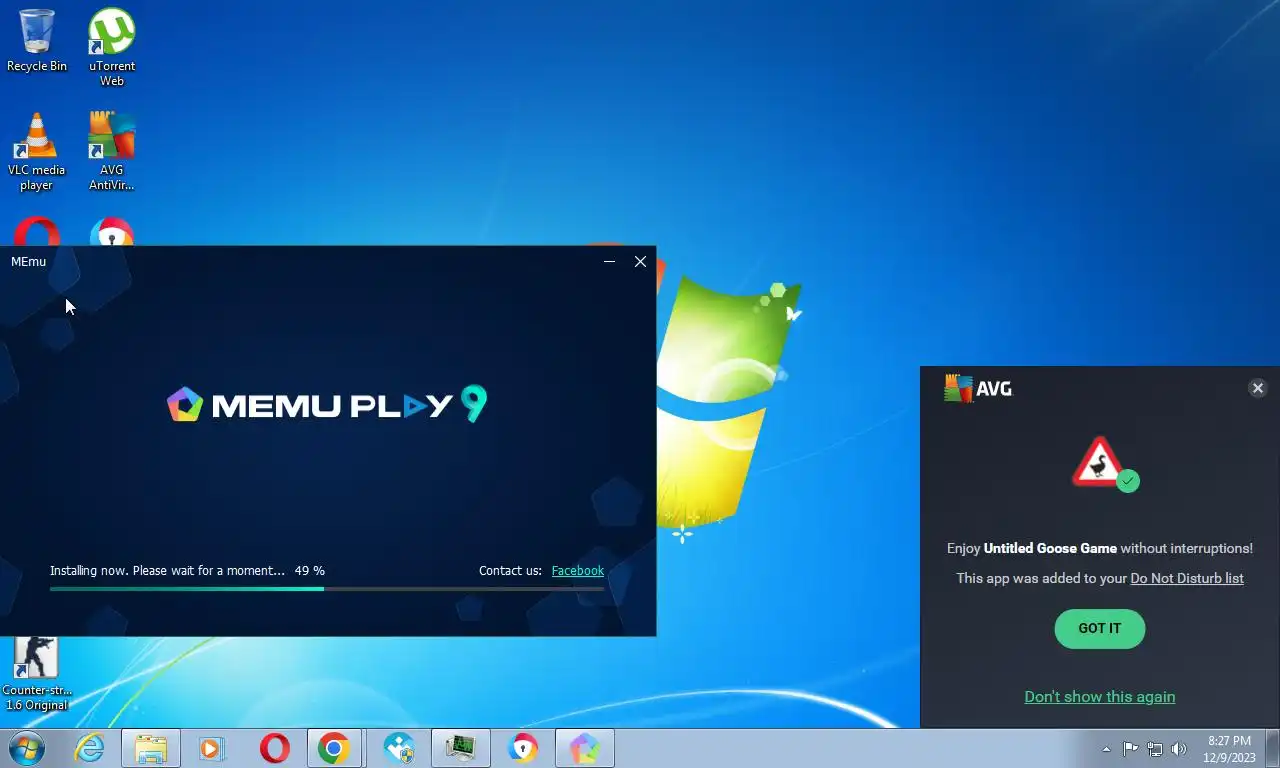Click the Facebook link in MEmu installer
The height and width of the screenshot is (768, 1280).
click(x=577, y=570)
